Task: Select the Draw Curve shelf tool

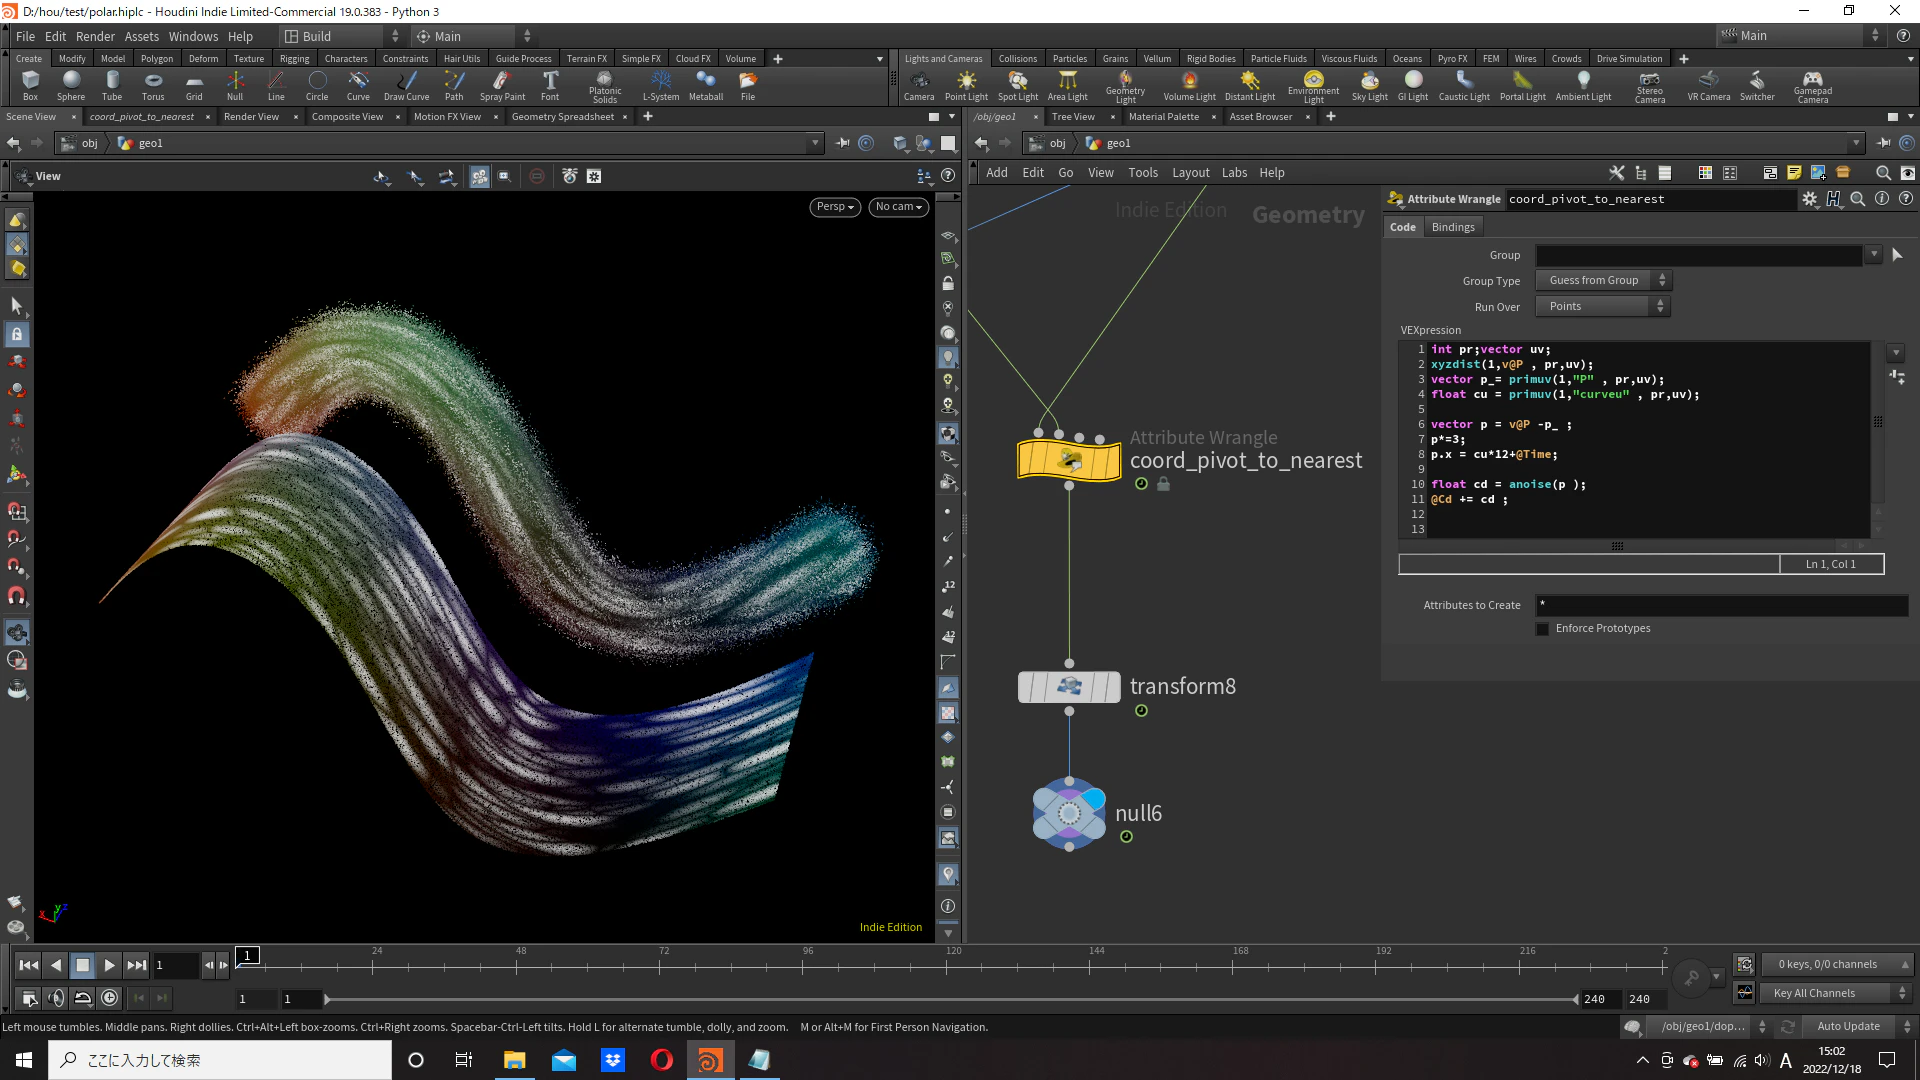Action: tap(406, 85)
